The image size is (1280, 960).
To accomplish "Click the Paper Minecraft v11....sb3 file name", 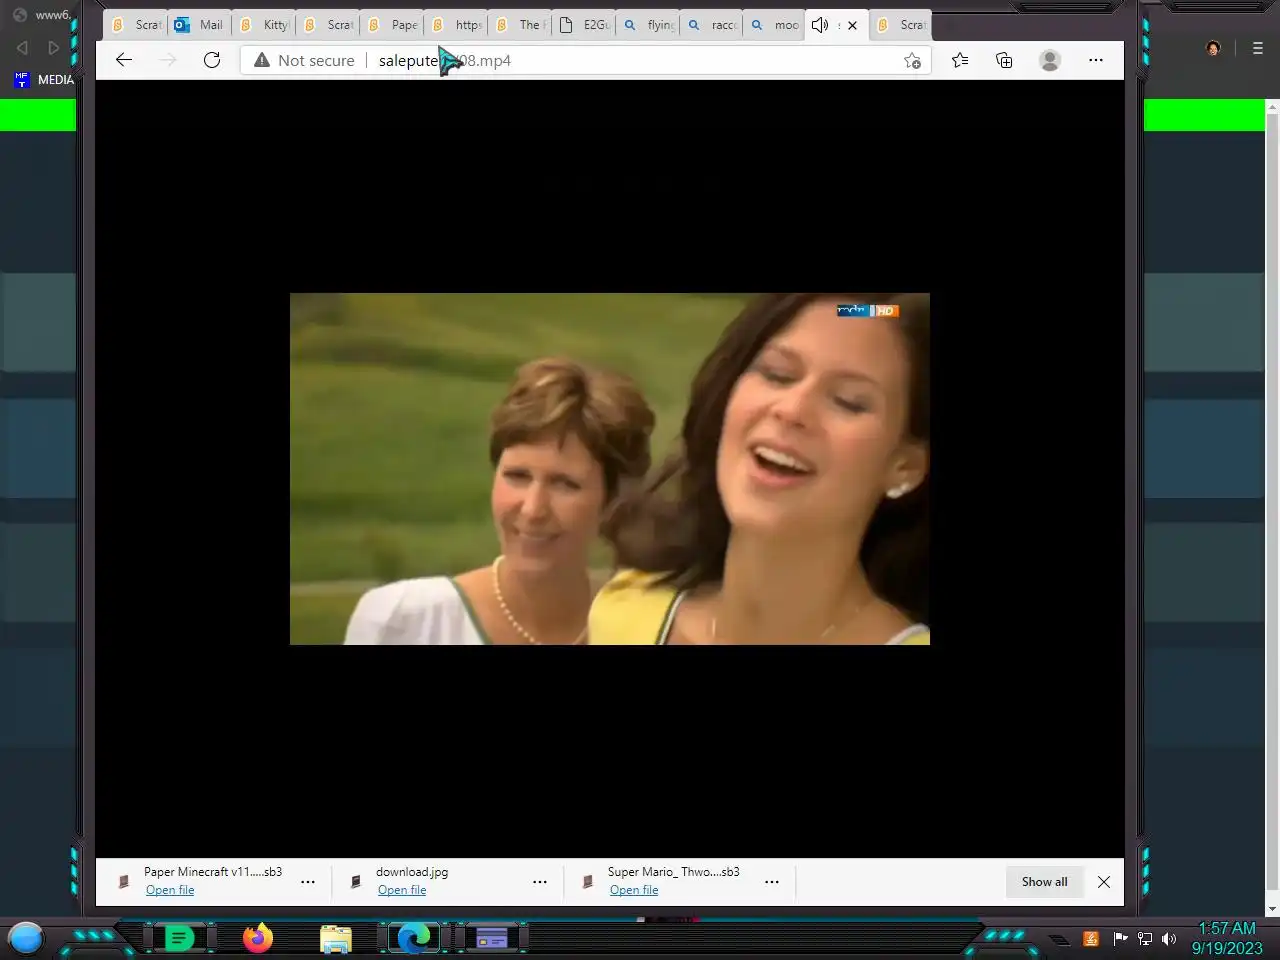I will click(x=213, y=872).
